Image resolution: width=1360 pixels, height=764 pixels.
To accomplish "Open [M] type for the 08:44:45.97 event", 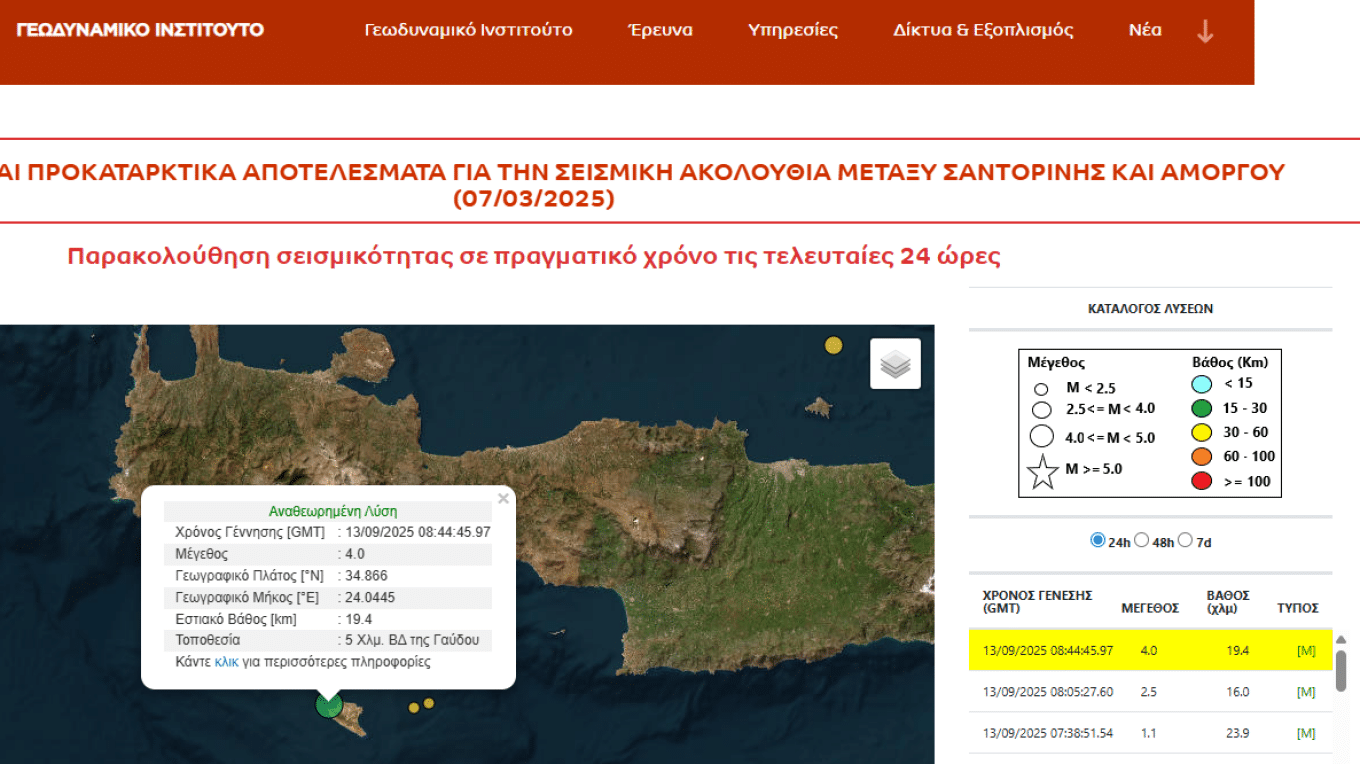I will click(x=1305, y=651).
